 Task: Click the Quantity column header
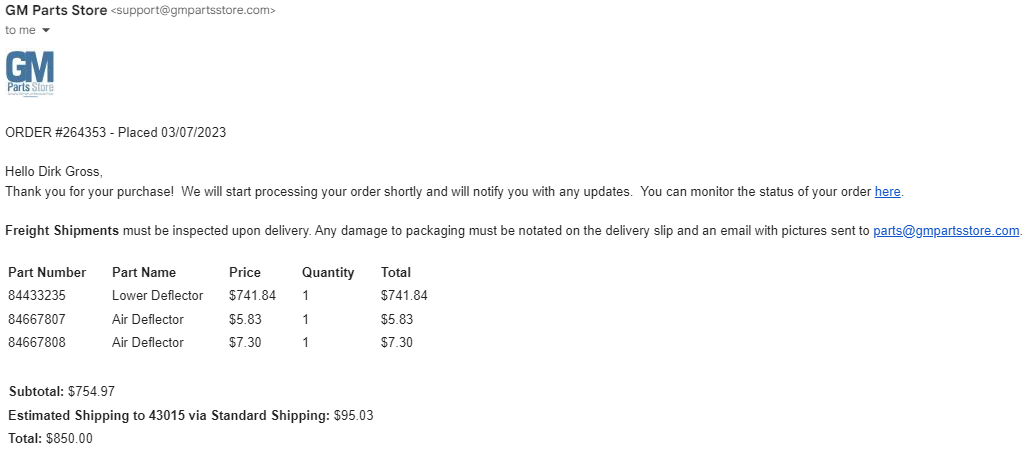328,272
